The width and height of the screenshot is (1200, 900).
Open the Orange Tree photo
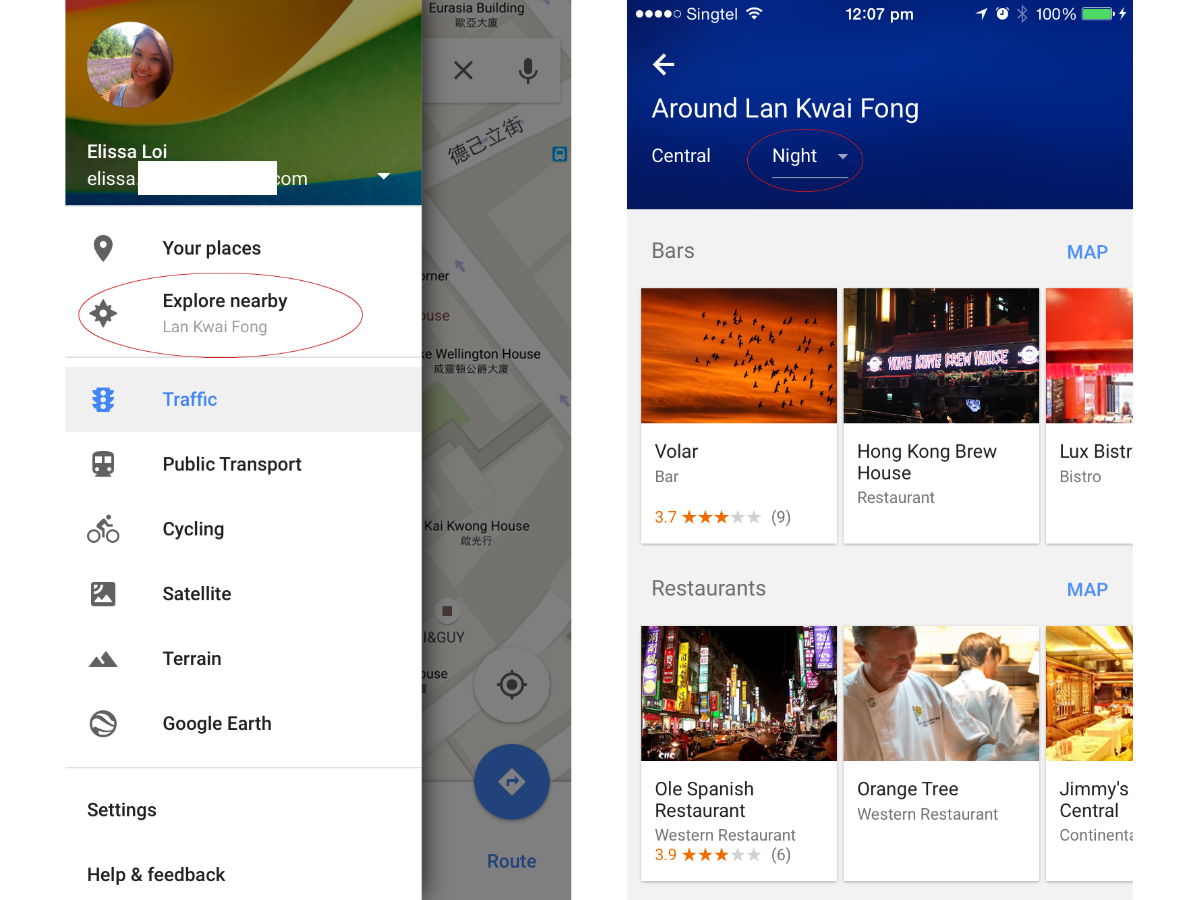[941, 693]
